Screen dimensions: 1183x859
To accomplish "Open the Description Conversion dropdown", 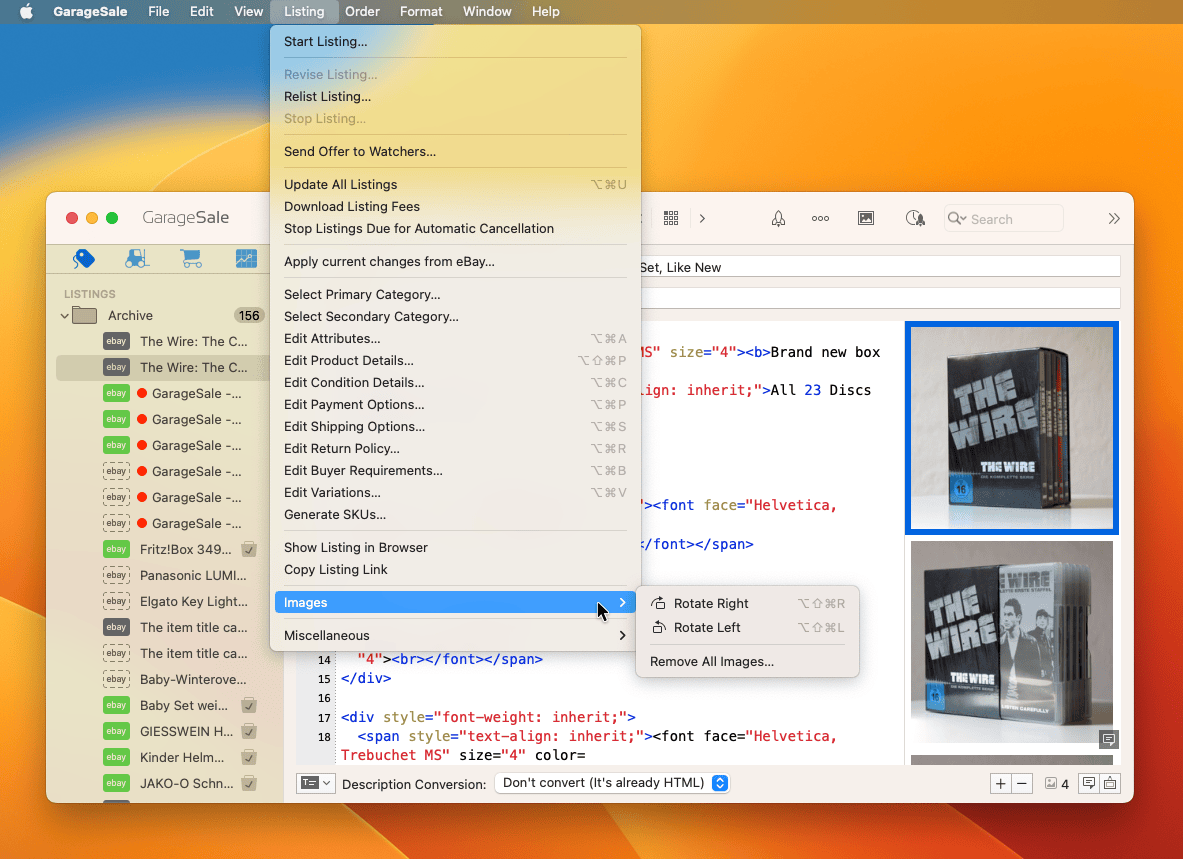I will coord(612,783).
